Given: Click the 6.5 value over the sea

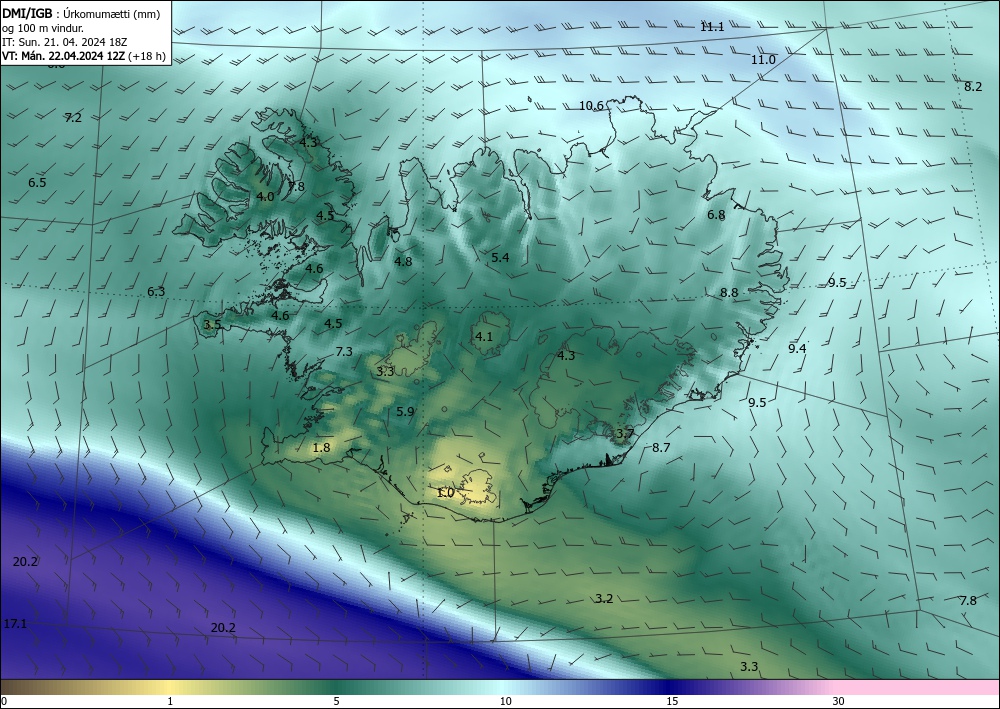Looking at the screenshot, I should tap(37, 182).
